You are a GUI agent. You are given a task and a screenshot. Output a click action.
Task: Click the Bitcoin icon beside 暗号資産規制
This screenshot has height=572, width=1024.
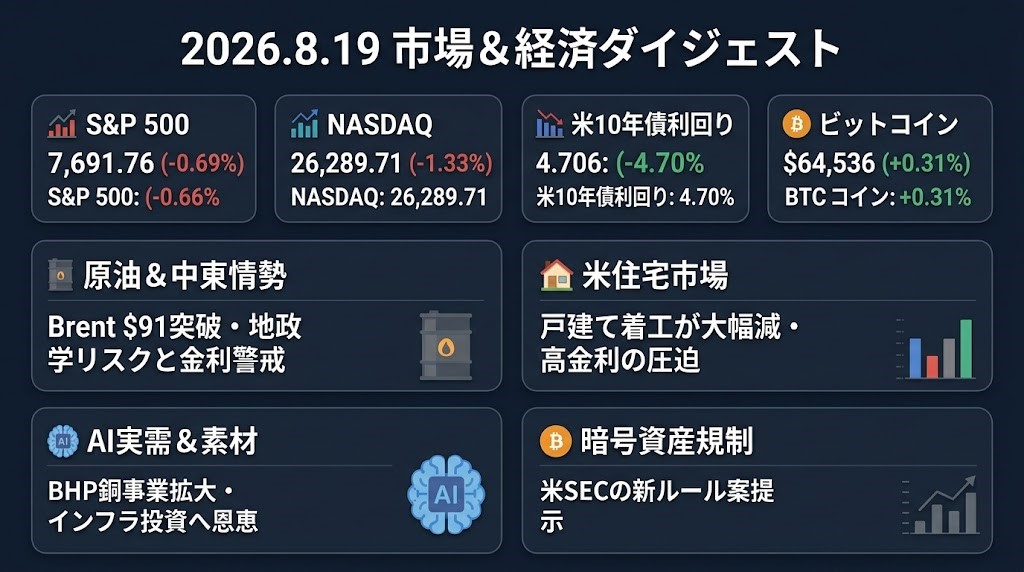point(555,441)
